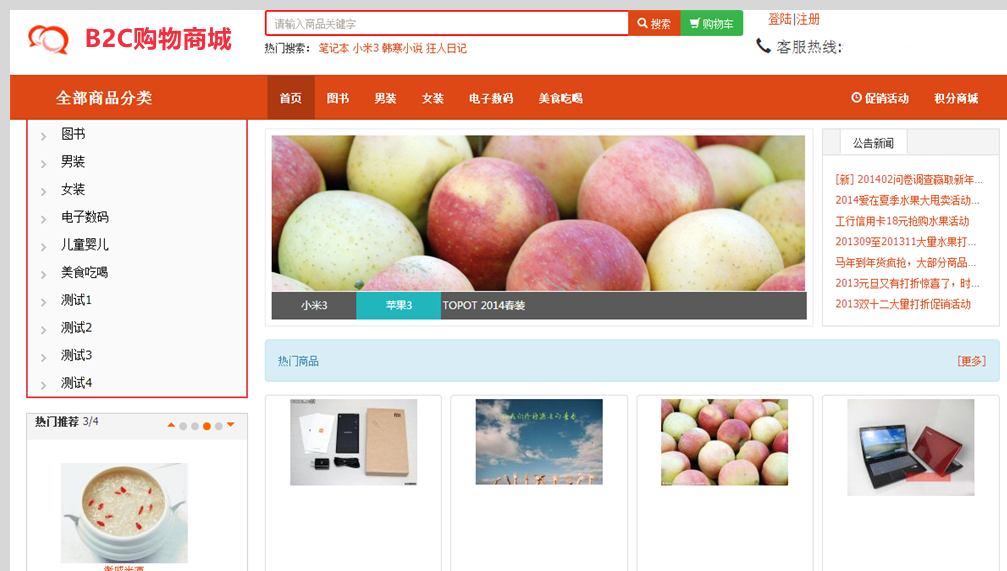The image size is (1007, 571).
Task: Expand the 美食吃喝 category chevron
Action: pyautogui.click(x=44, y=274)
